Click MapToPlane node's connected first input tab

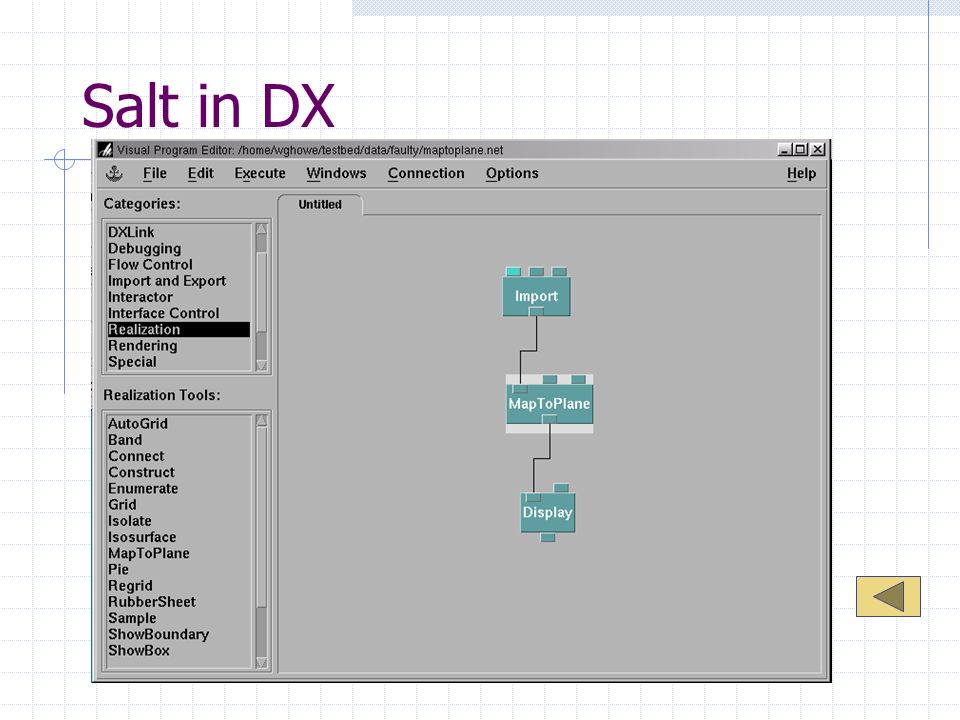(x=520, y=389)
